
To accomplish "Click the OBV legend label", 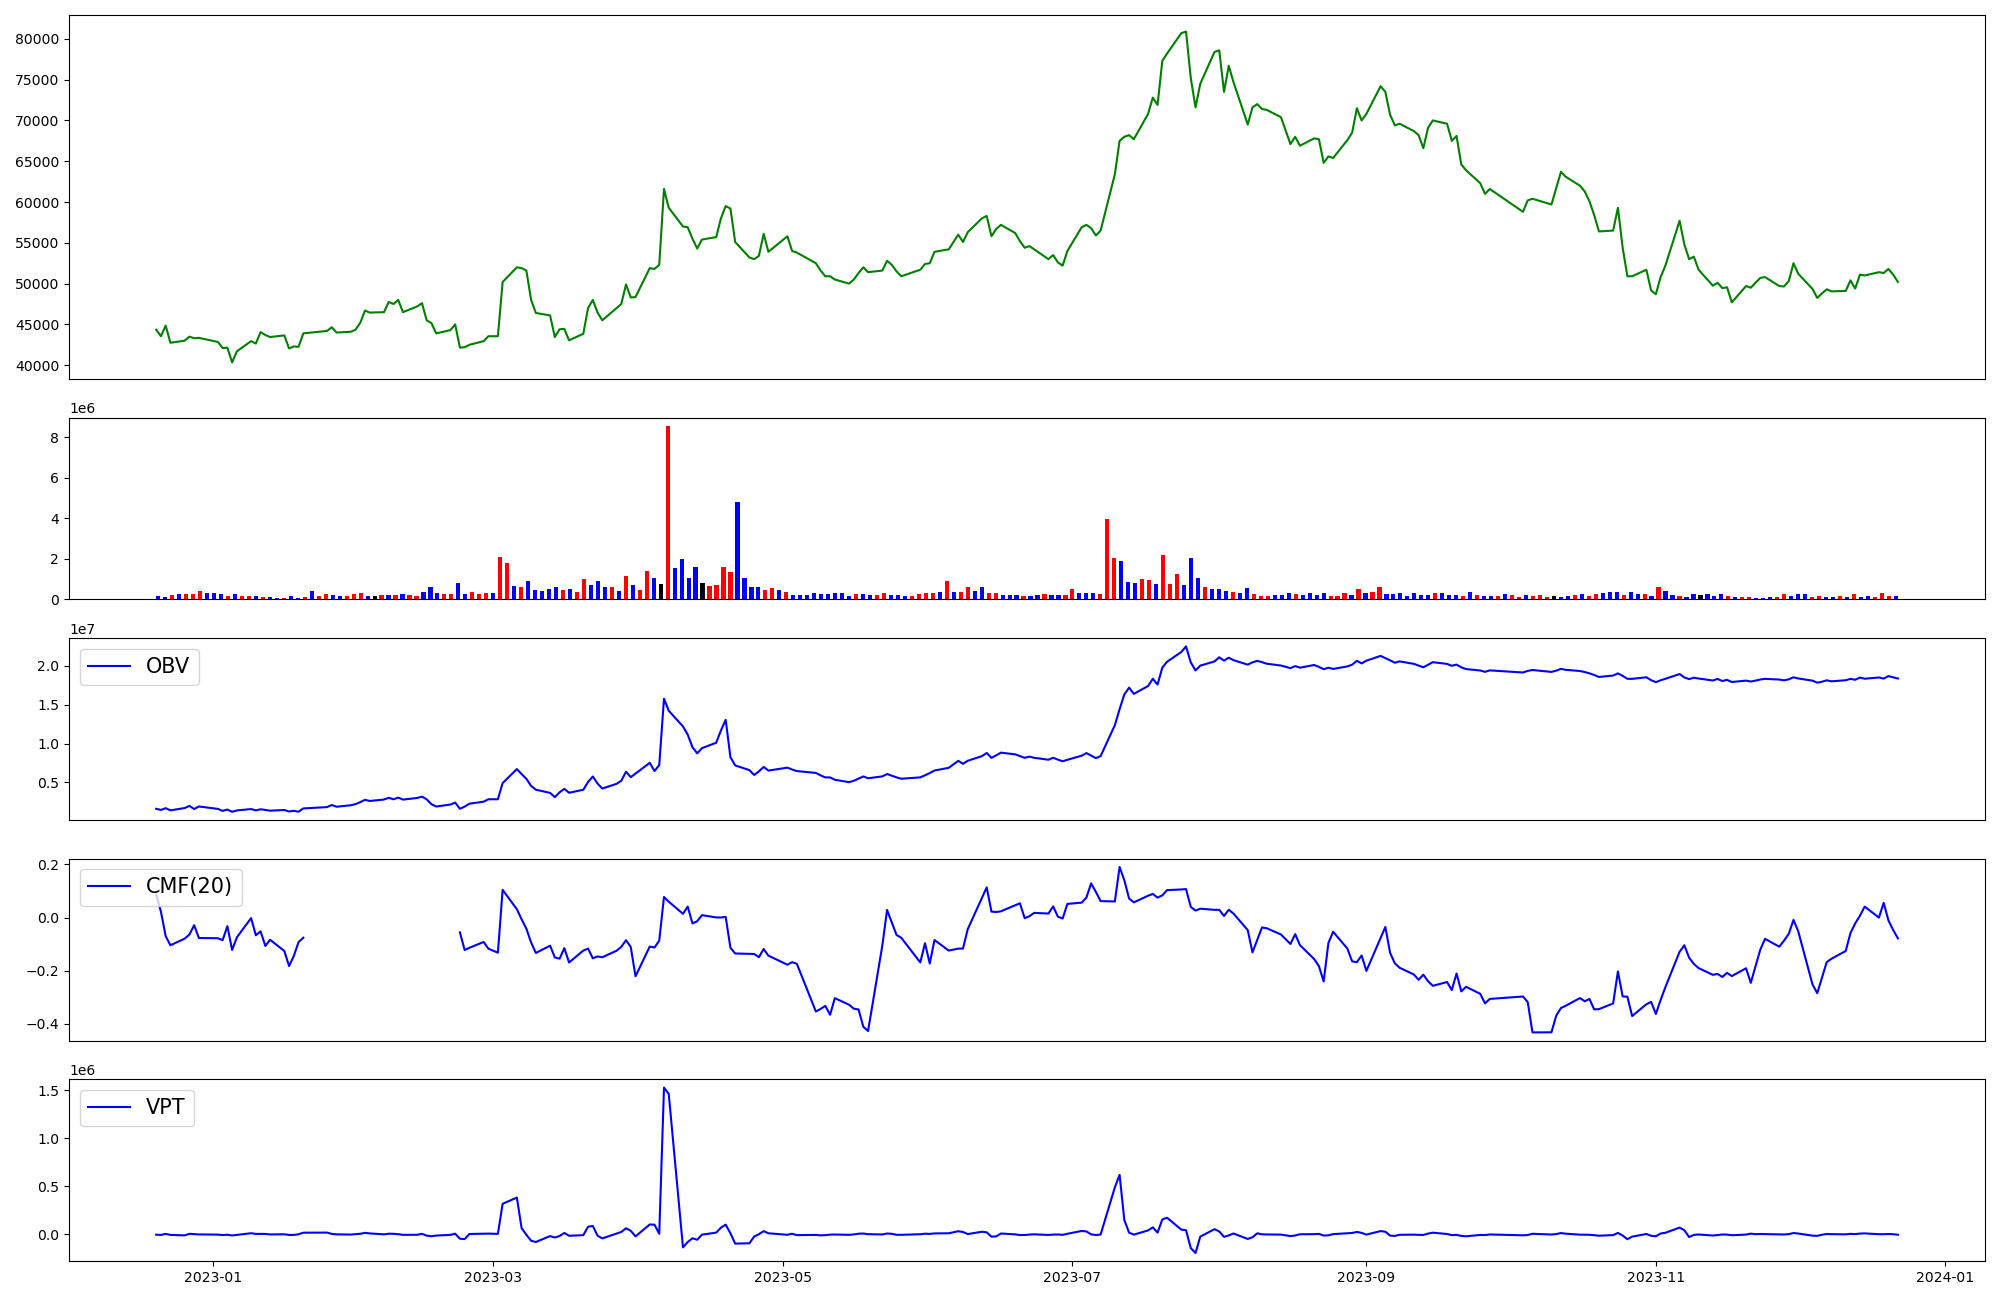I will pos(167,666).
